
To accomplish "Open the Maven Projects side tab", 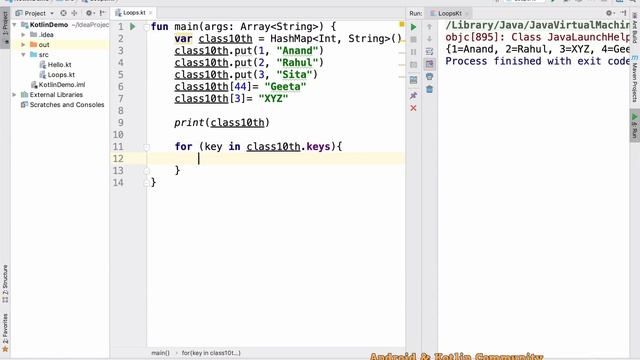I will [x=635, y=78].
